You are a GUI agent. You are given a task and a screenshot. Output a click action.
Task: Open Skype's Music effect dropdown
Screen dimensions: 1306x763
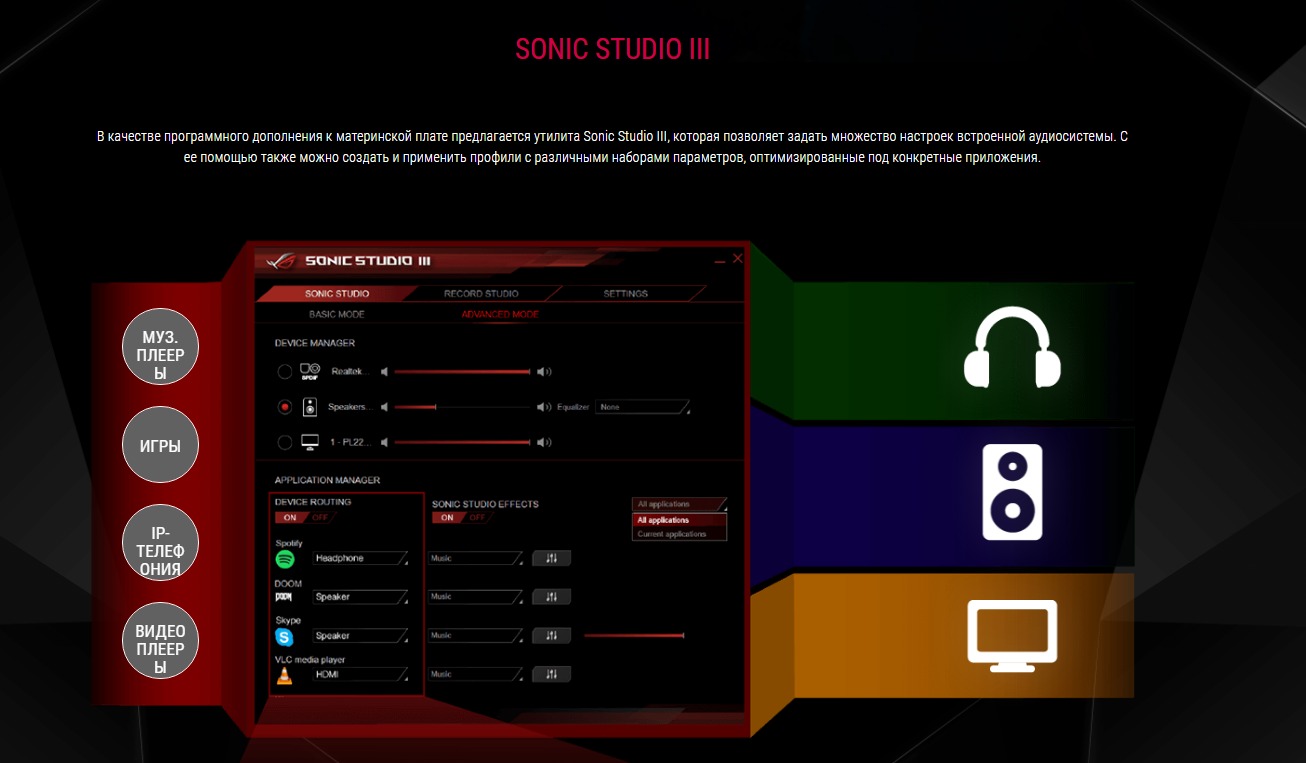(476, 635)
